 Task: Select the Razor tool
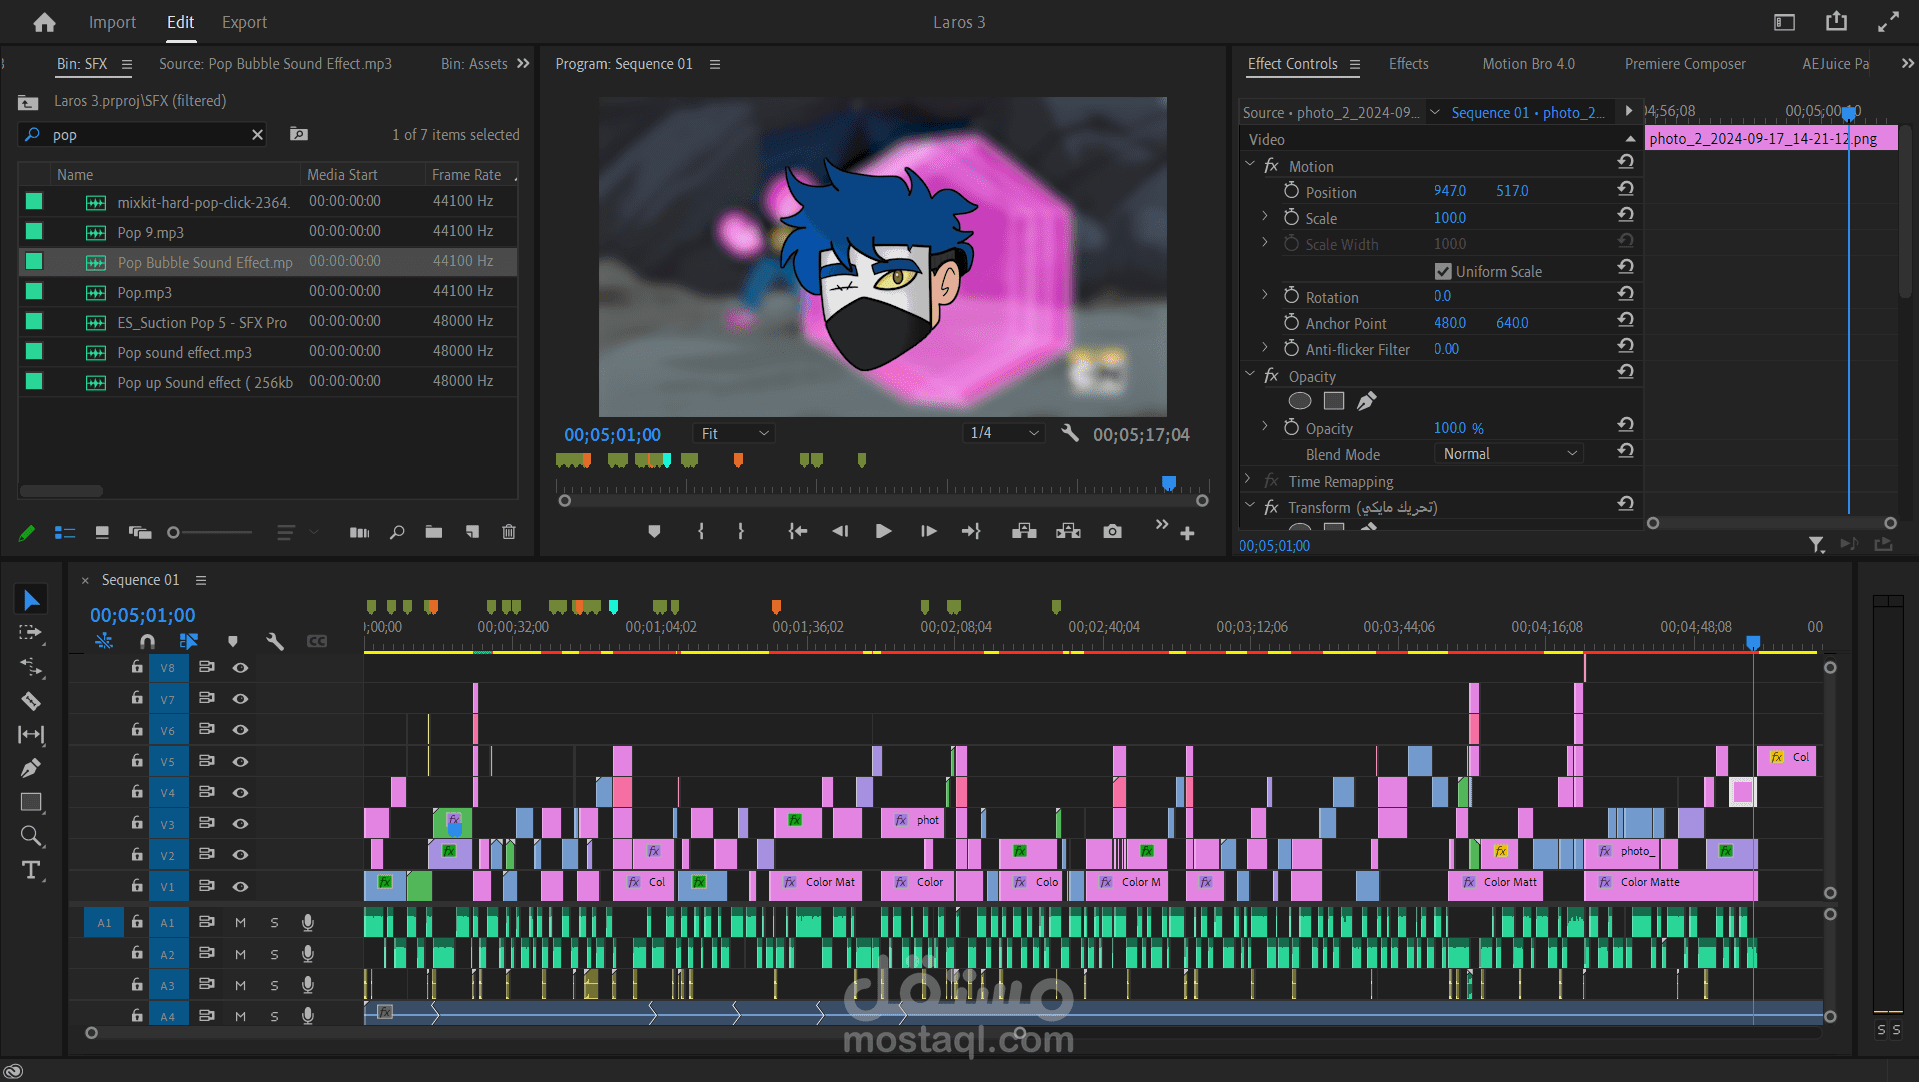tap(31, 701)
